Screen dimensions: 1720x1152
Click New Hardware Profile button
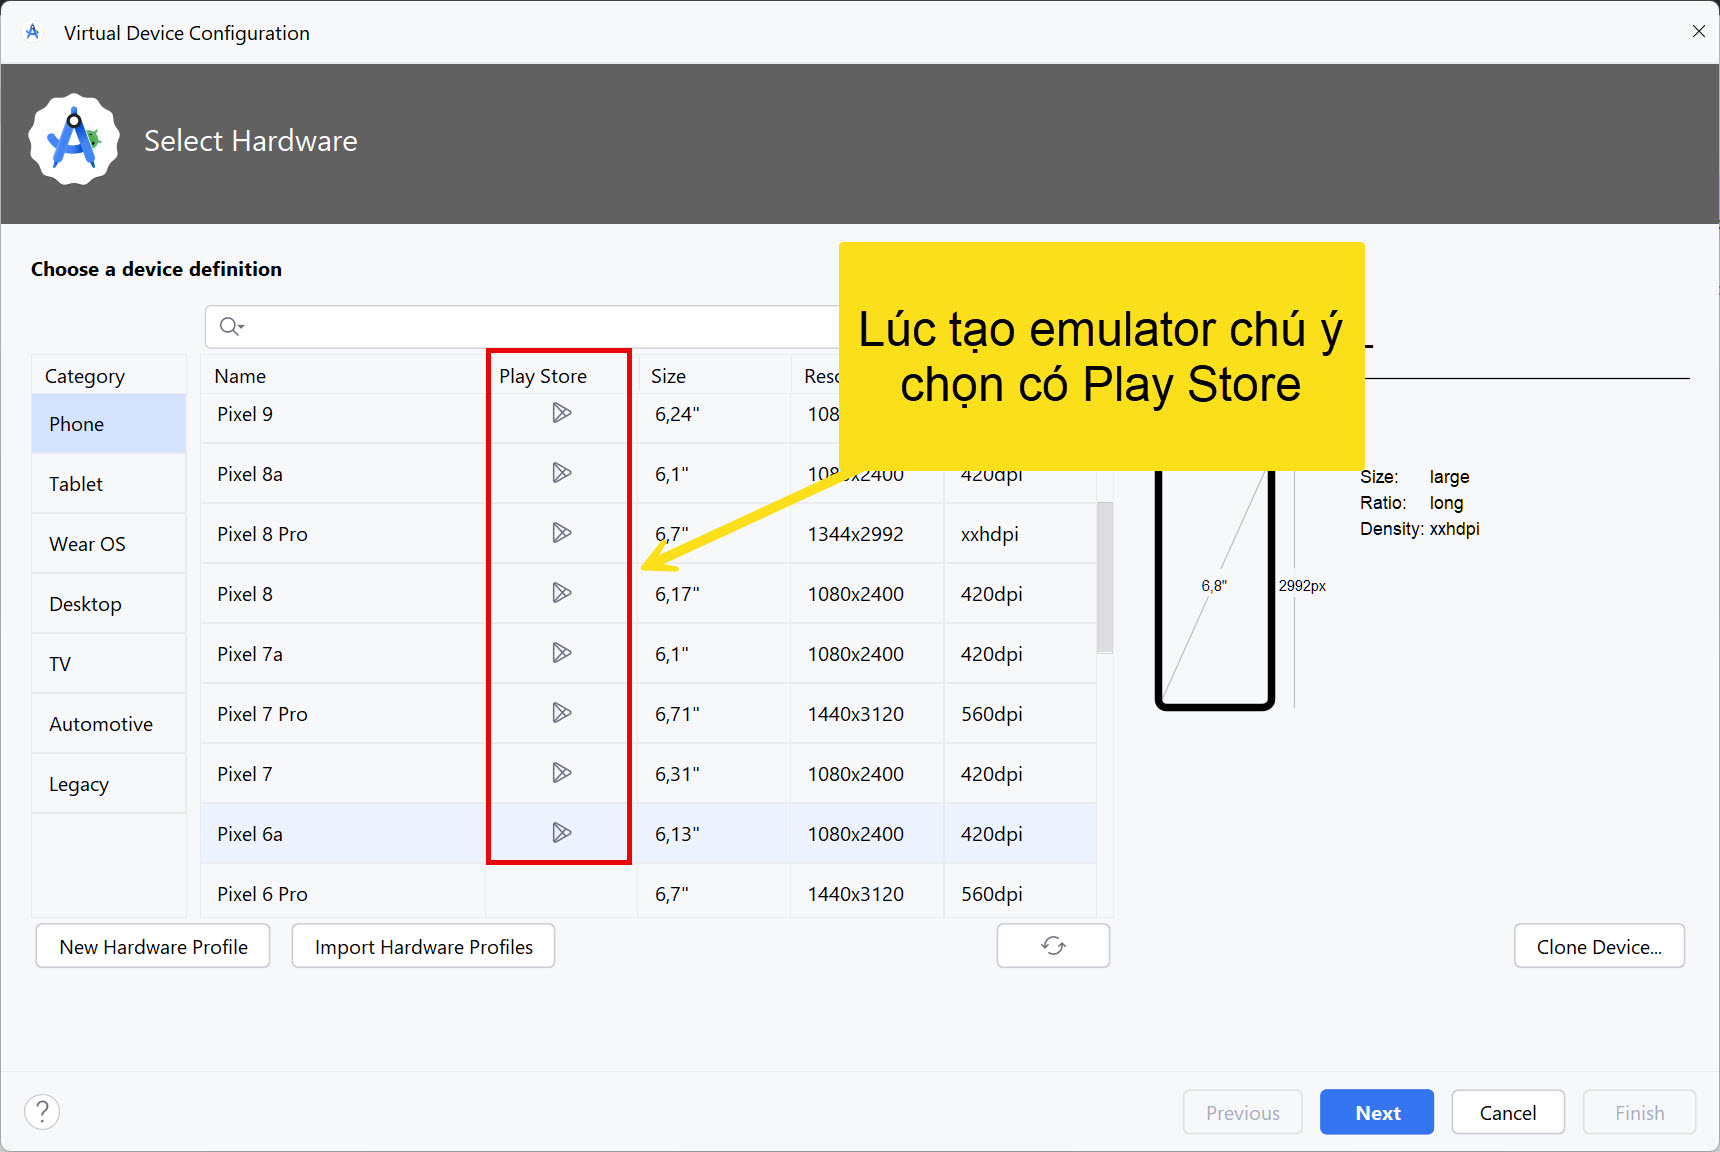[x=153, y=946]
